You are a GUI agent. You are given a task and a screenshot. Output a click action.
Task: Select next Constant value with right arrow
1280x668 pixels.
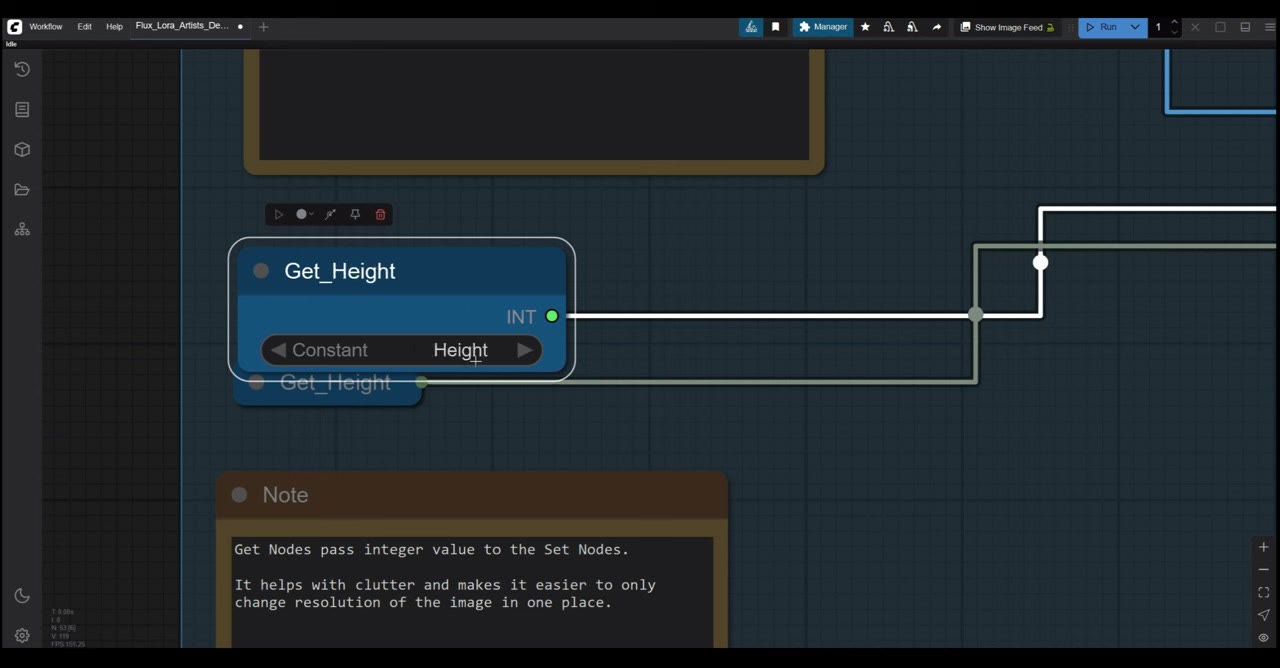coord(525,350)
